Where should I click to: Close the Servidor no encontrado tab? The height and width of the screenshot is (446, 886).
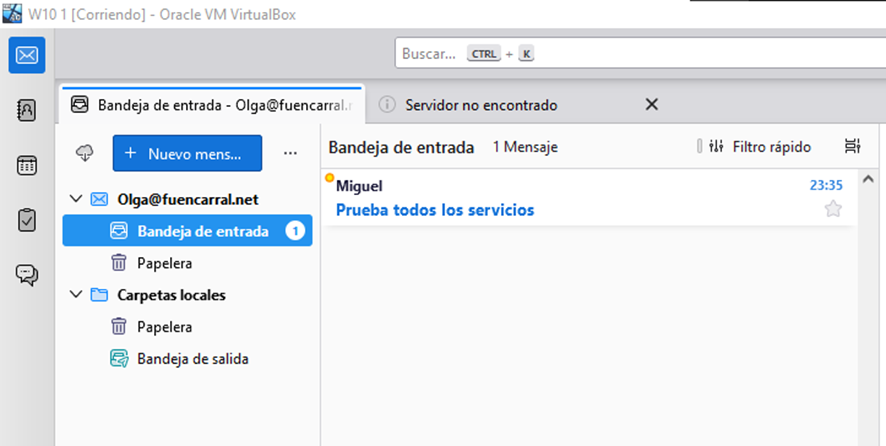651,105
